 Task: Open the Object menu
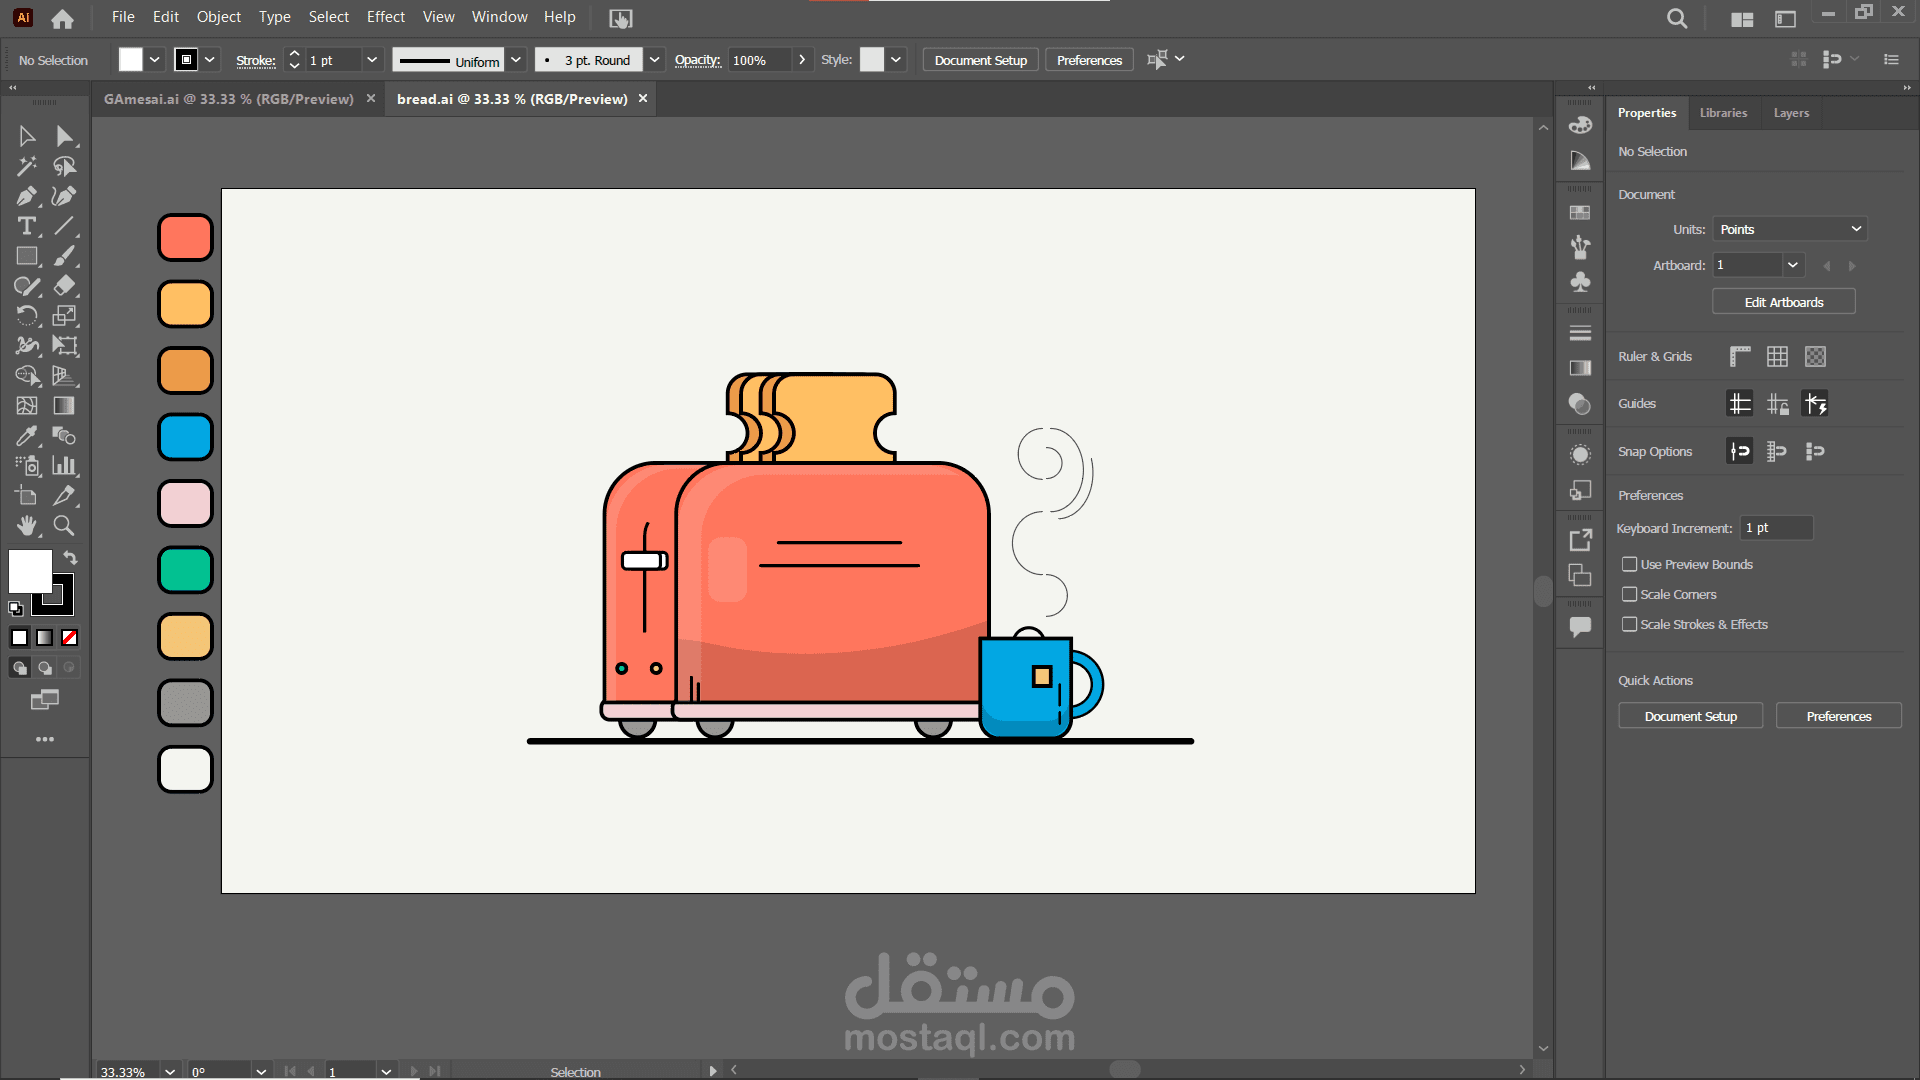(218, 17)
